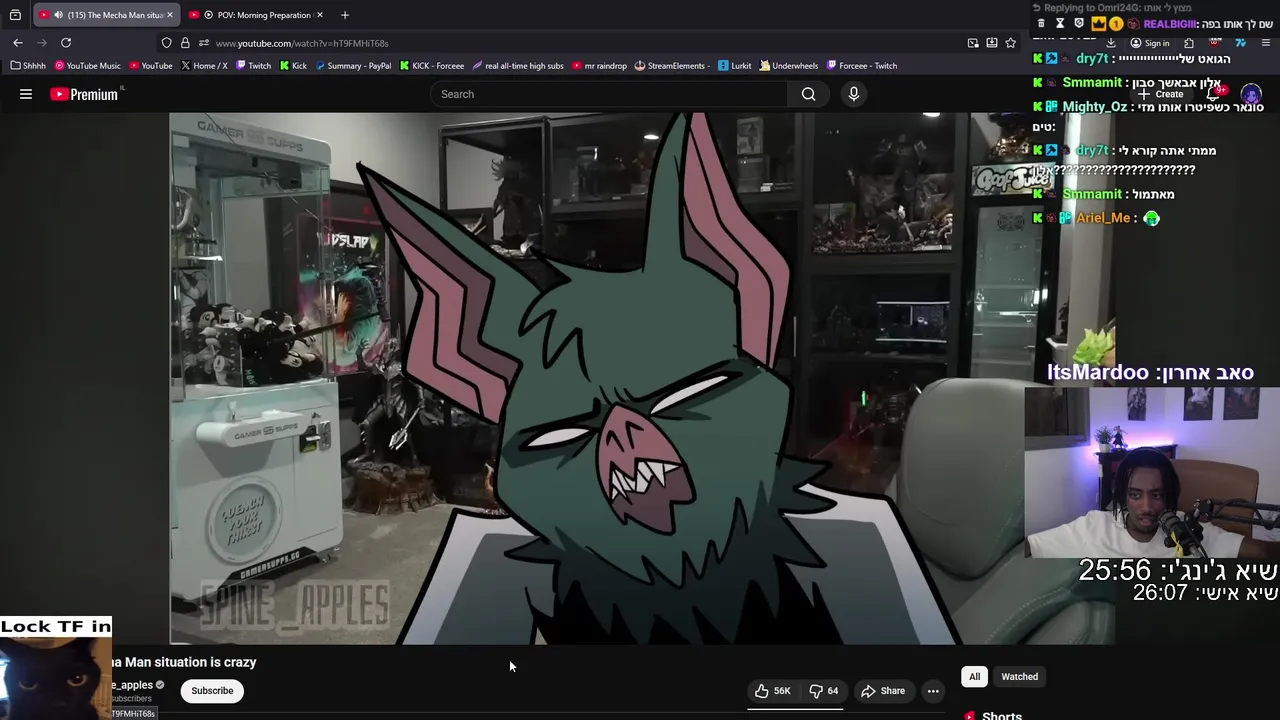This screenshot has height=720, width=1280.
Task: Open the Kick bookmark
Action: click(x=293, y=66)
